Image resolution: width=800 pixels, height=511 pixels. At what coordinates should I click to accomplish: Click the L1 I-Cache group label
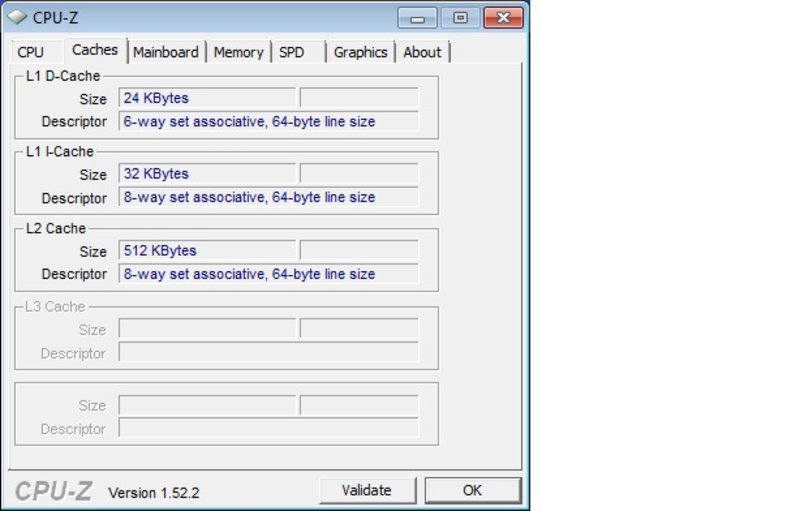60,151
